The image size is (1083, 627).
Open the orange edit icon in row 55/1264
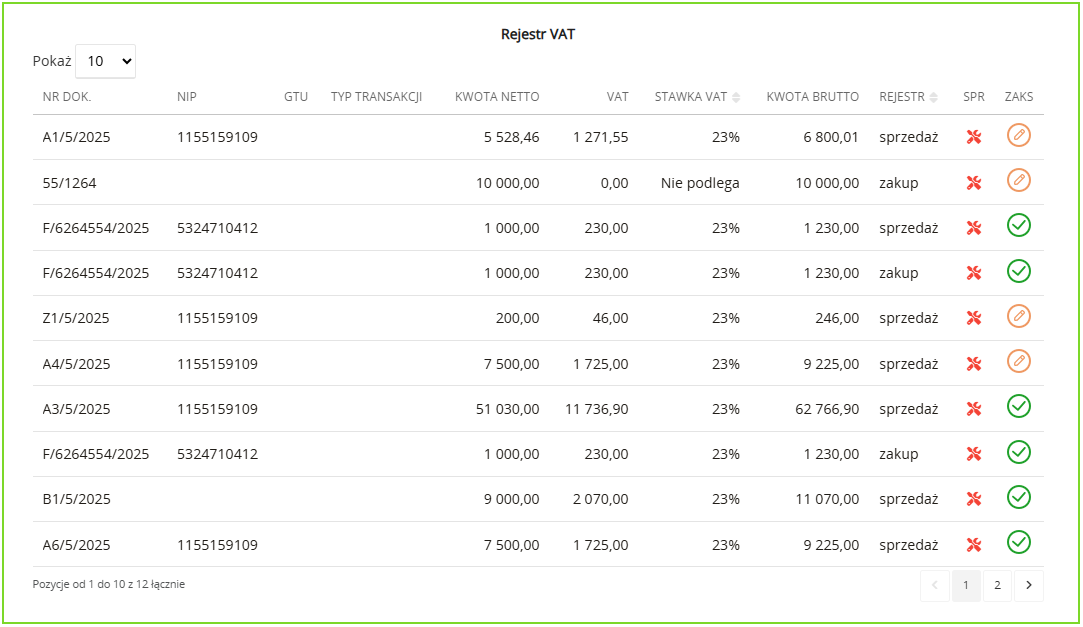[1019, 180]
